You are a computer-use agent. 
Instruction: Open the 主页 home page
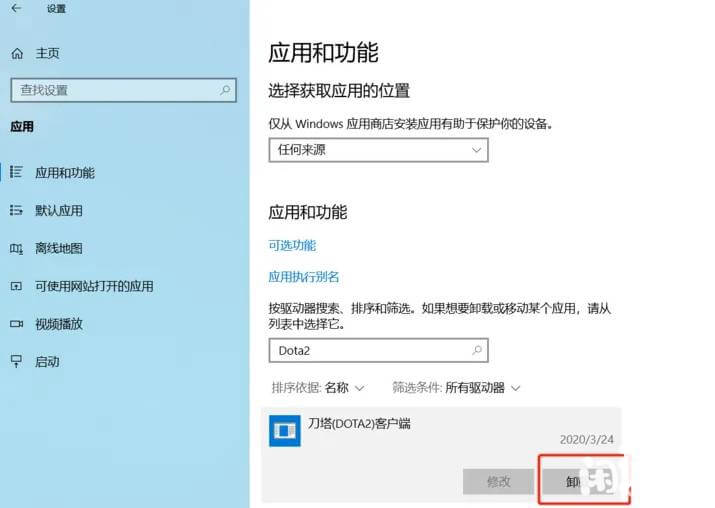coord(47,53)
